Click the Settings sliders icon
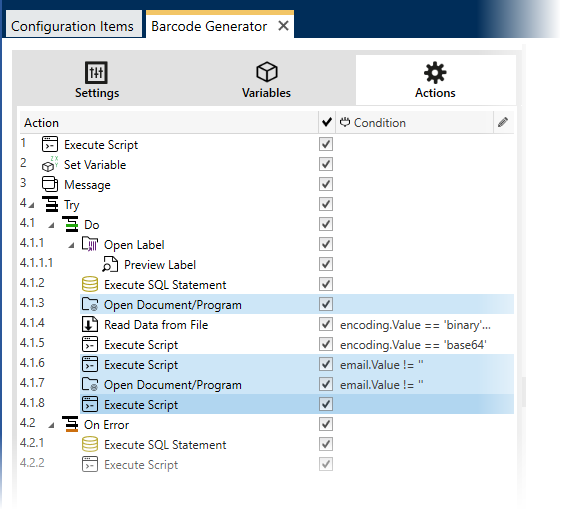 pos(96,72)
